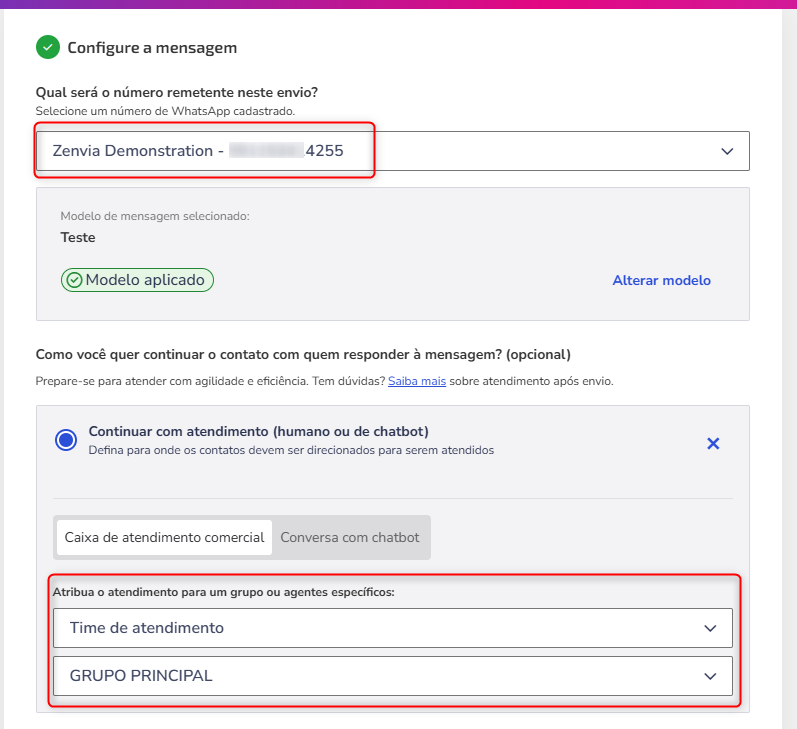Viewport: 797px width, 729px height.
Task: Click the check icon inside the Modelo aplicado badge
Action: pos(75,280)
